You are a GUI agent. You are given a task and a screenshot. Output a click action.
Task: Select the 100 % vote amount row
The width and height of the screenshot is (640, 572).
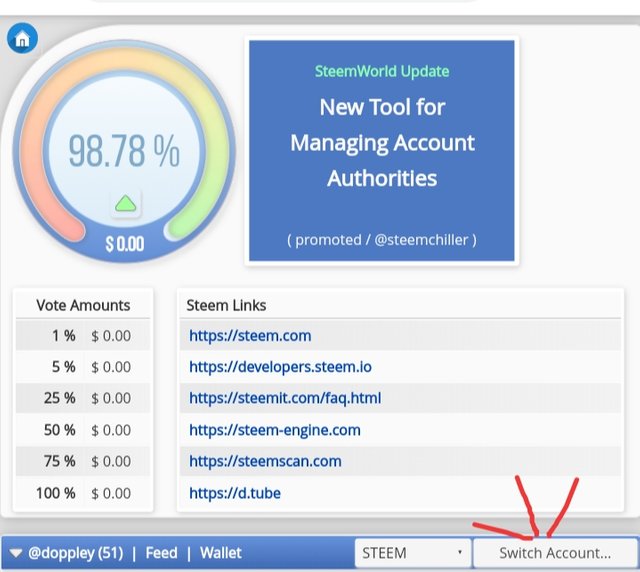(83, 493)
